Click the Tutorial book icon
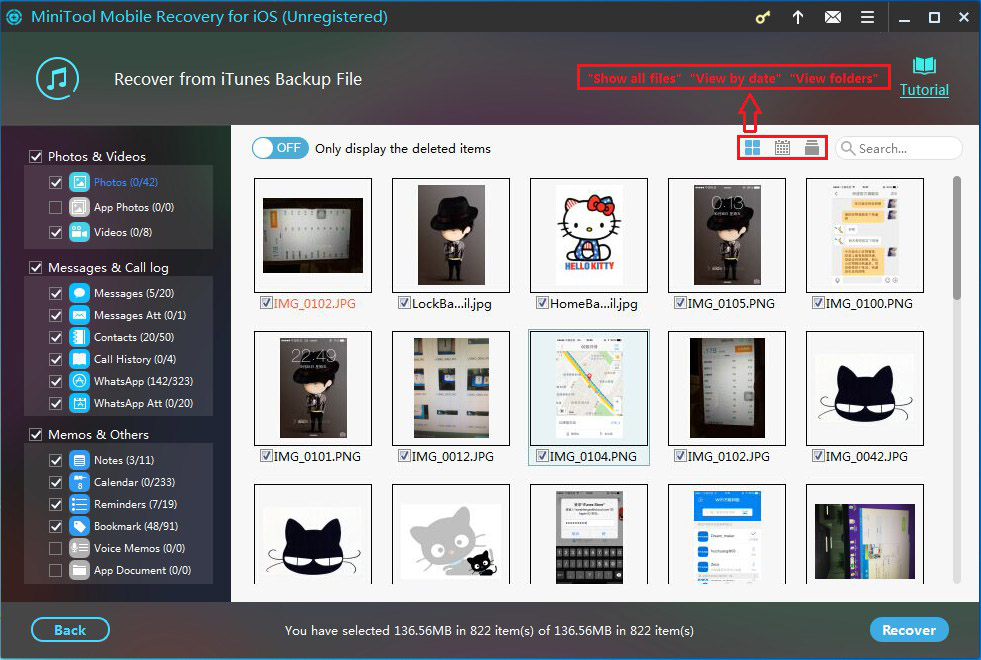981x660 pixels. click(924, 66)
